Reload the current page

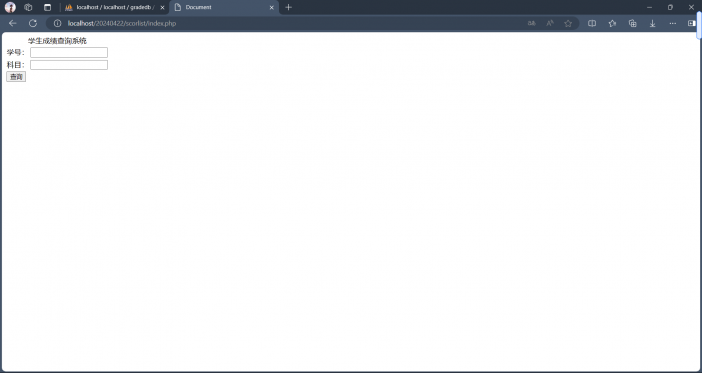33,23
